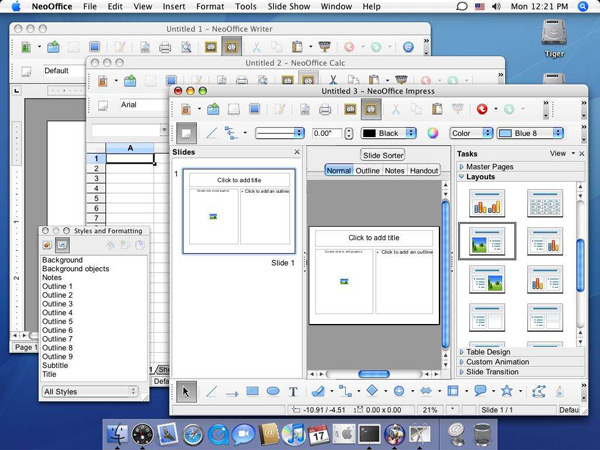Expand the Custom Animation section
The image size is (600, 450).
(497, 362)
